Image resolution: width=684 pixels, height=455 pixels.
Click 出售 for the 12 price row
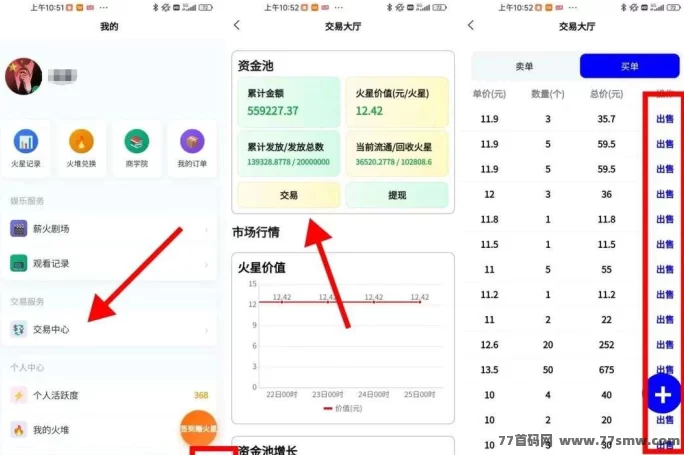point(665,194)
